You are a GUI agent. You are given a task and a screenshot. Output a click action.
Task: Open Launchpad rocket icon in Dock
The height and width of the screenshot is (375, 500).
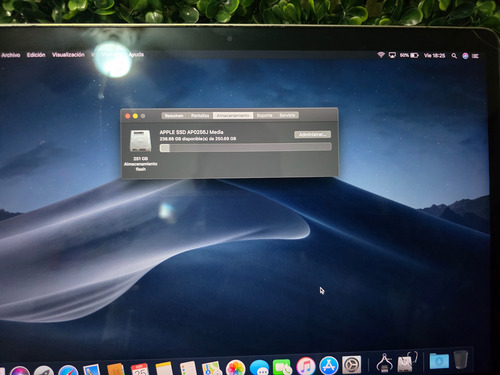(44, 371)
